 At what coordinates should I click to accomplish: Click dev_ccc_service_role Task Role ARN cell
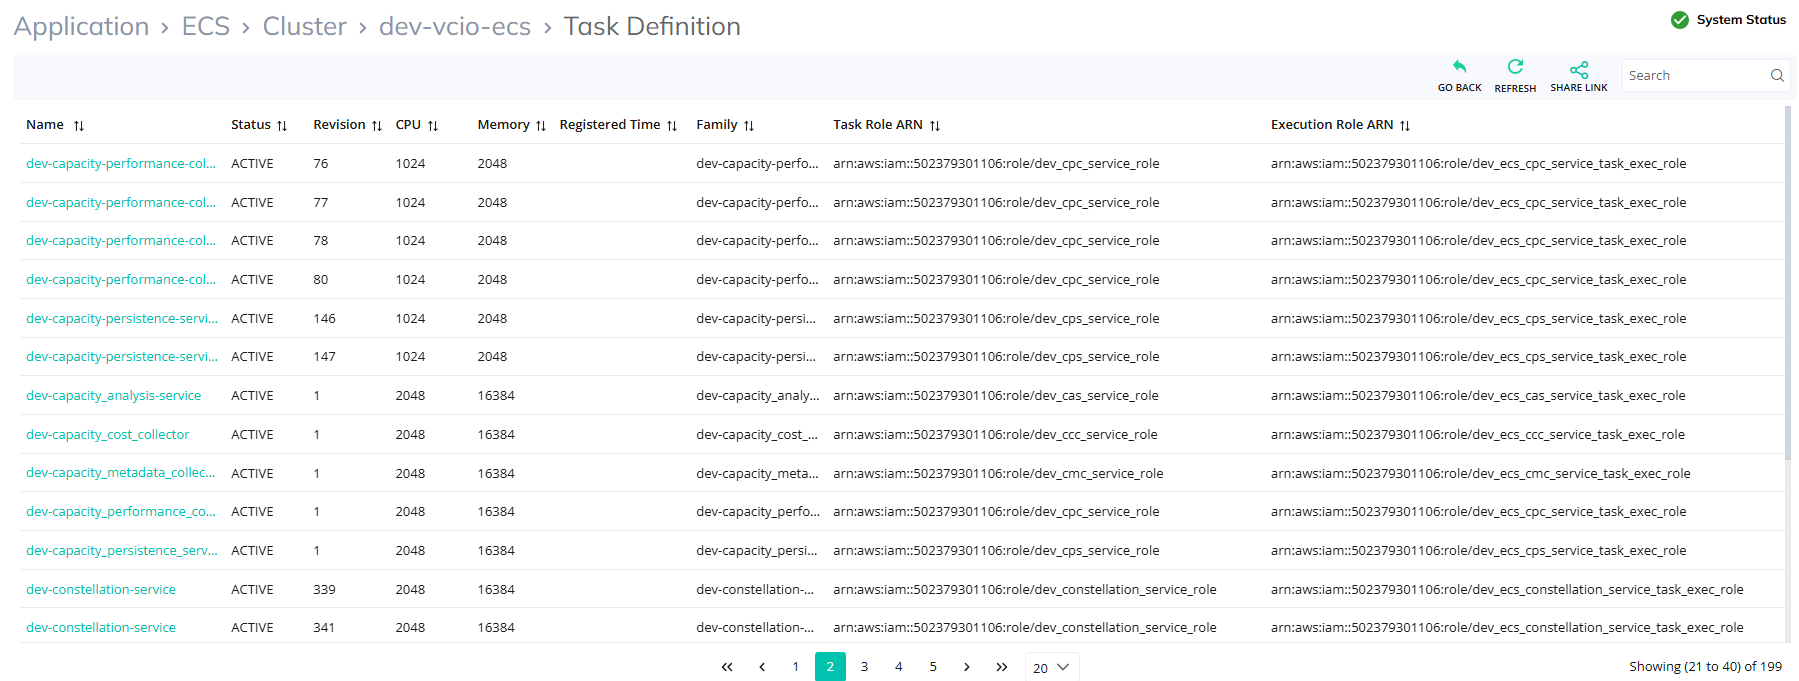click(995, 435)
